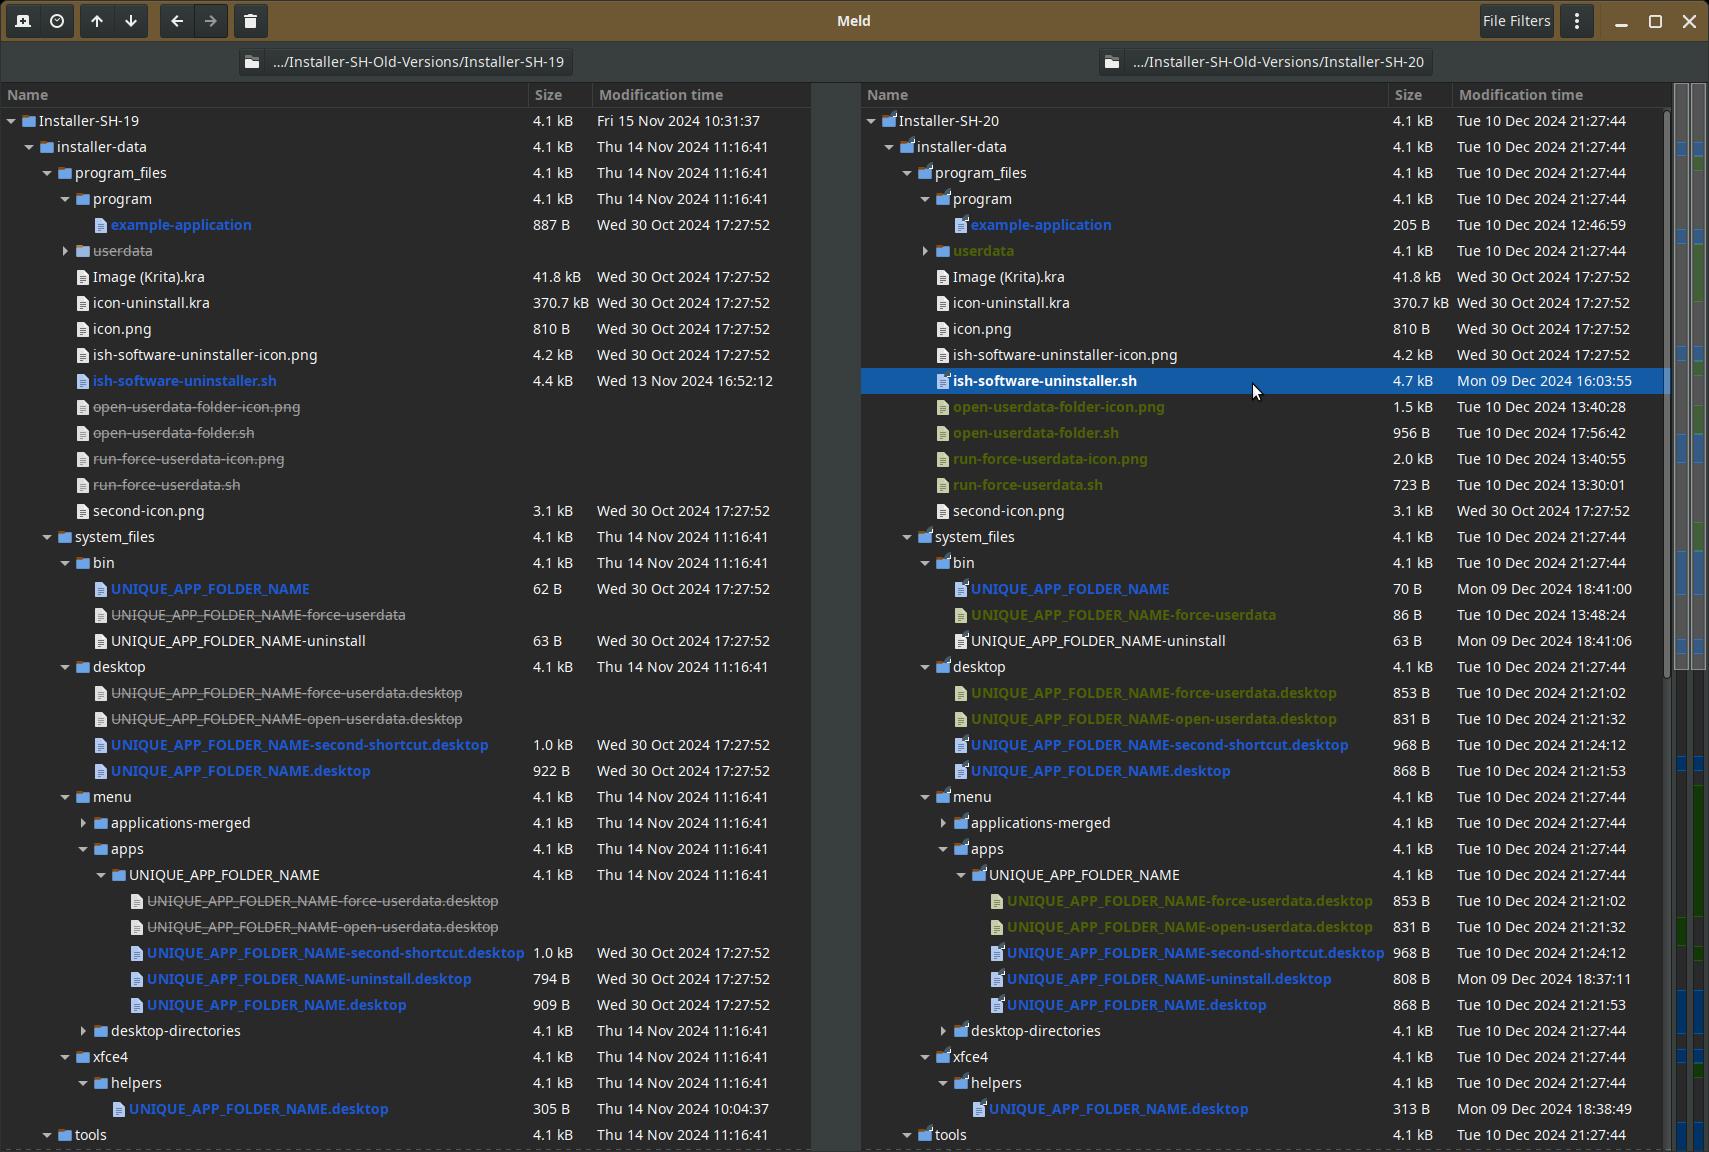1709x1152 pixels.
Task: Open the recent comparisons clock icon
Action: 57,21
